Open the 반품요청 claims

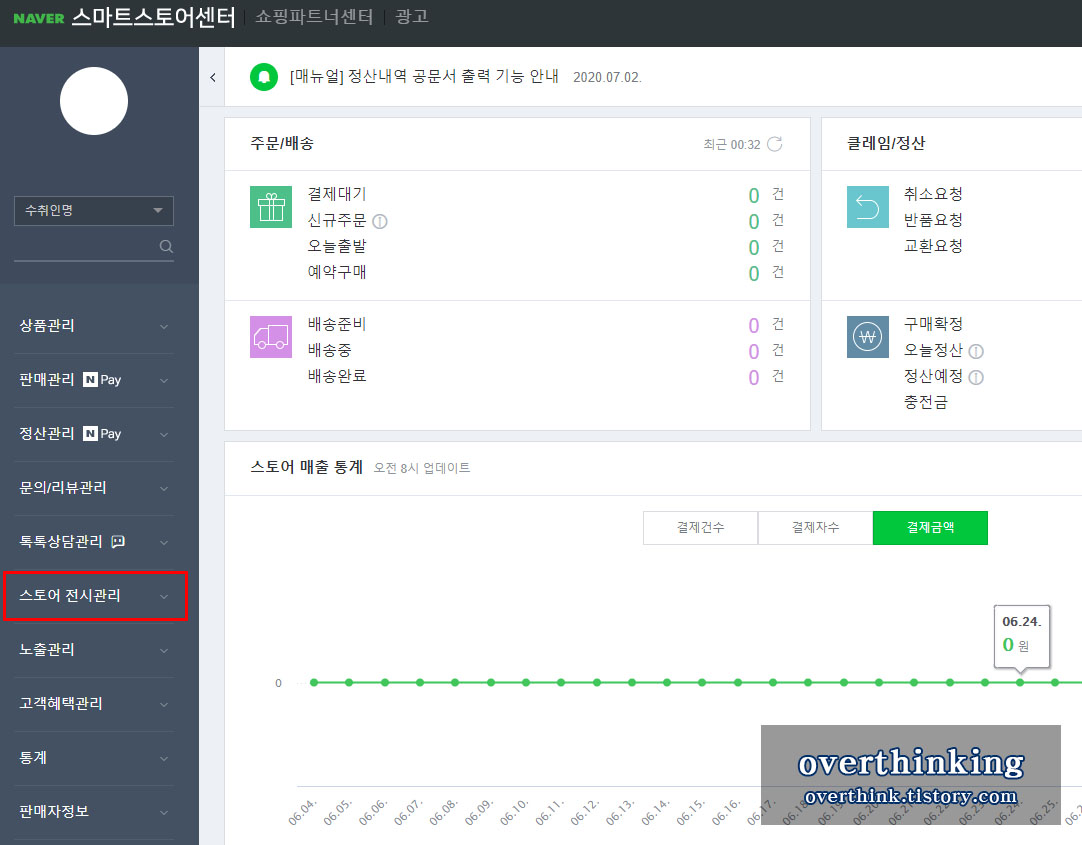click(933, 221)
